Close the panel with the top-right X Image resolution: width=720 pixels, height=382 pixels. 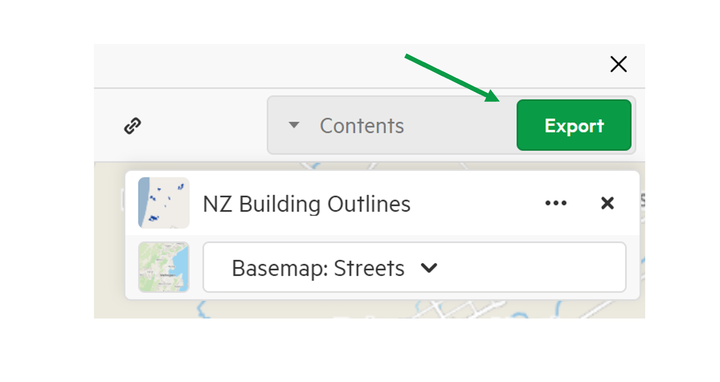click(619, 64)
